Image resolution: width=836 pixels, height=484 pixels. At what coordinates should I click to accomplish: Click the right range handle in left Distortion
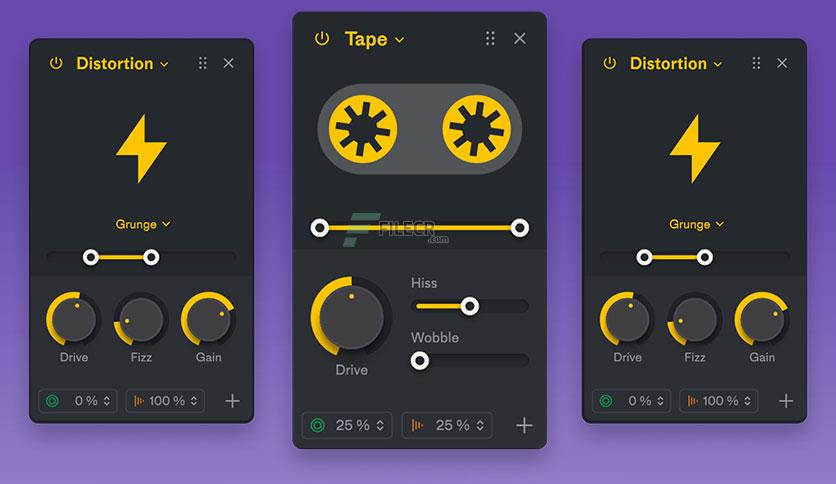(x=151, y=257)
